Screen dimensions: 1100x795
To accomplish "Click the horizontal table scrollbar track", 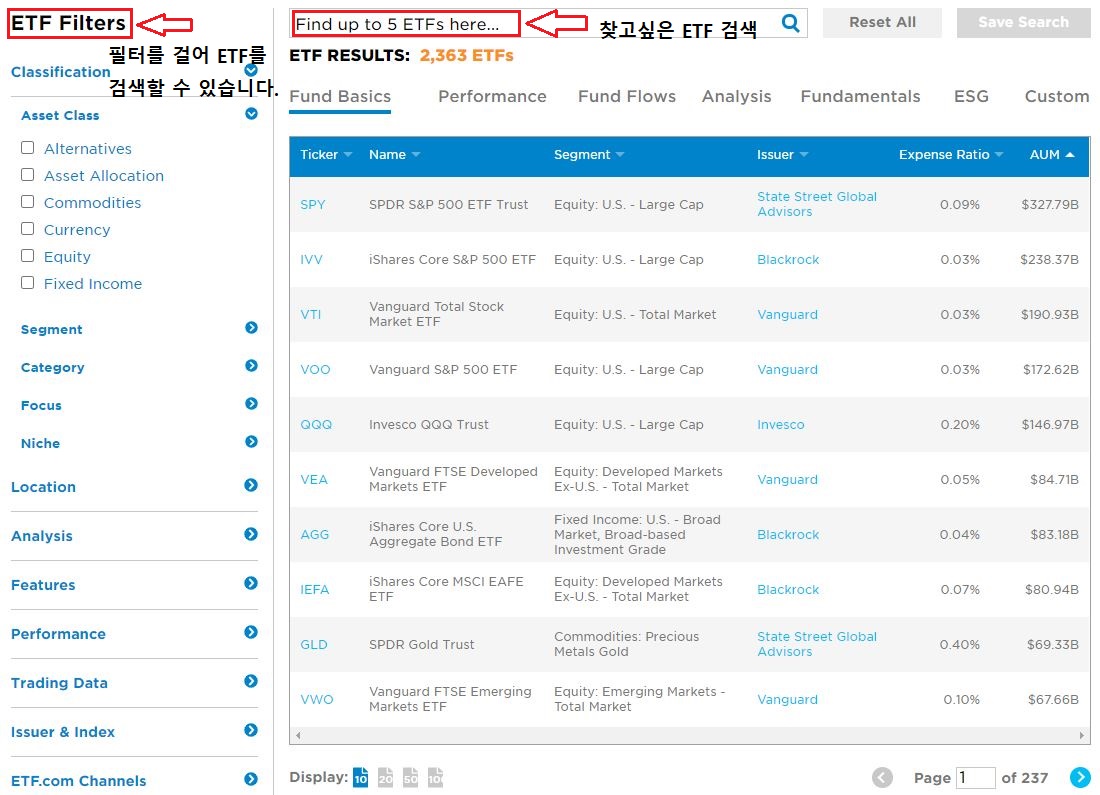I will (x=690, y=735).
